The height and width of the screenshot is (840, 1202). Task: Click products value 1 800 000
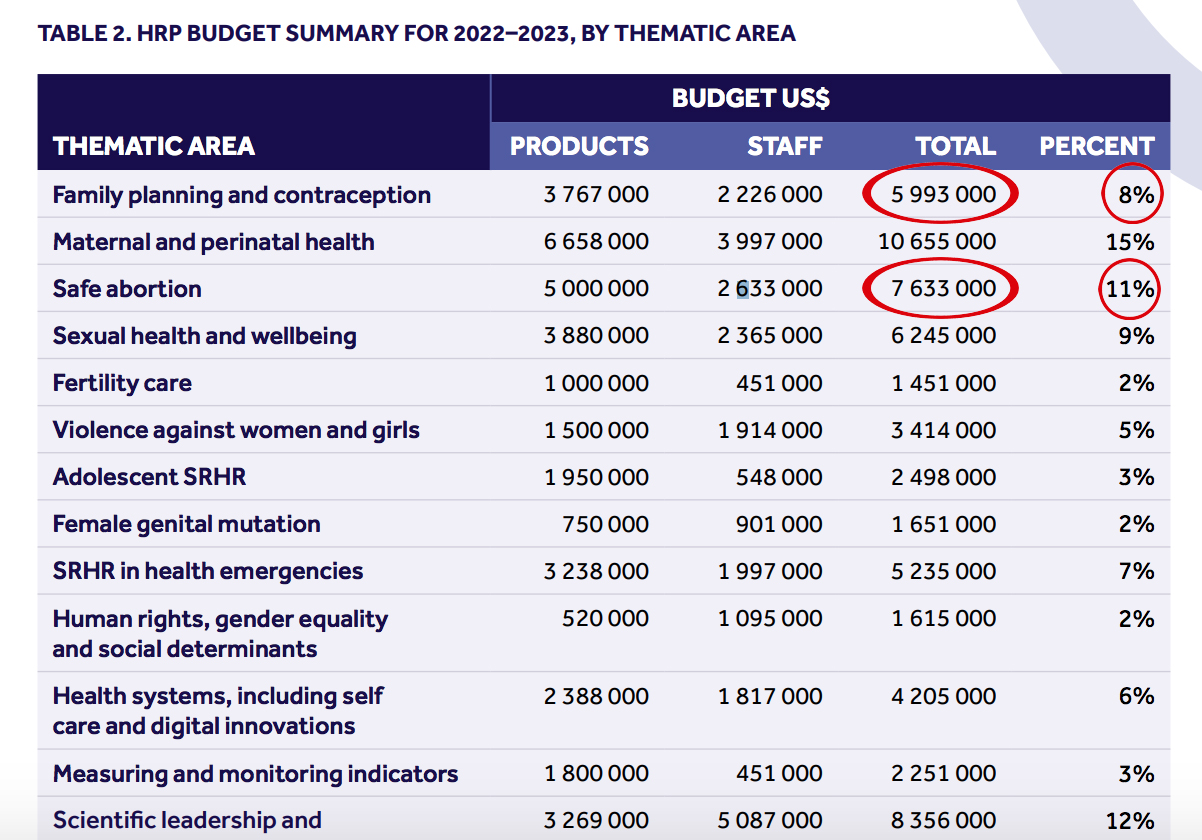(x=596, y=774)
